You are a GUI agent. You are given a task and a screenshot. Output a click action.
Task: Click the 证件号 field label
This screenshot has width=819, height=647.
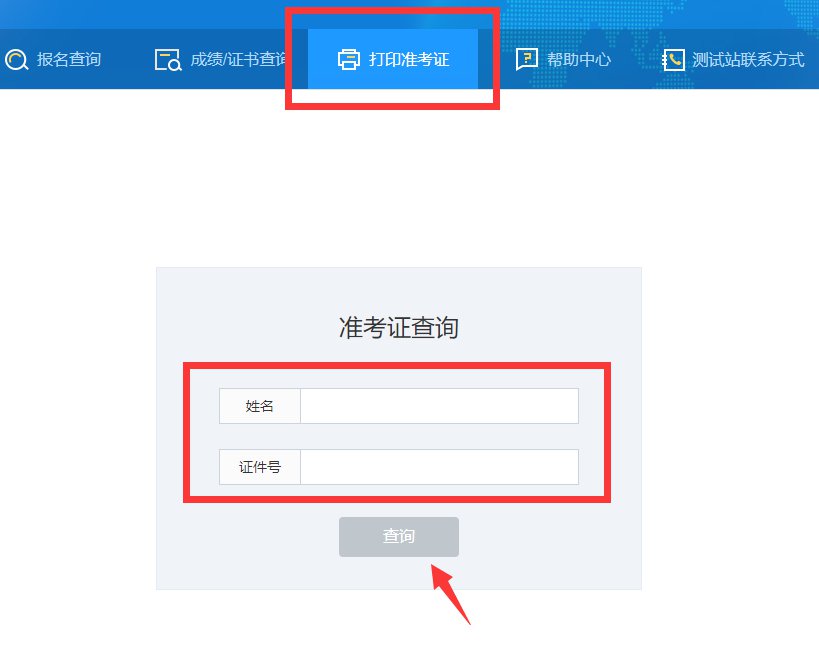[260, 467]
